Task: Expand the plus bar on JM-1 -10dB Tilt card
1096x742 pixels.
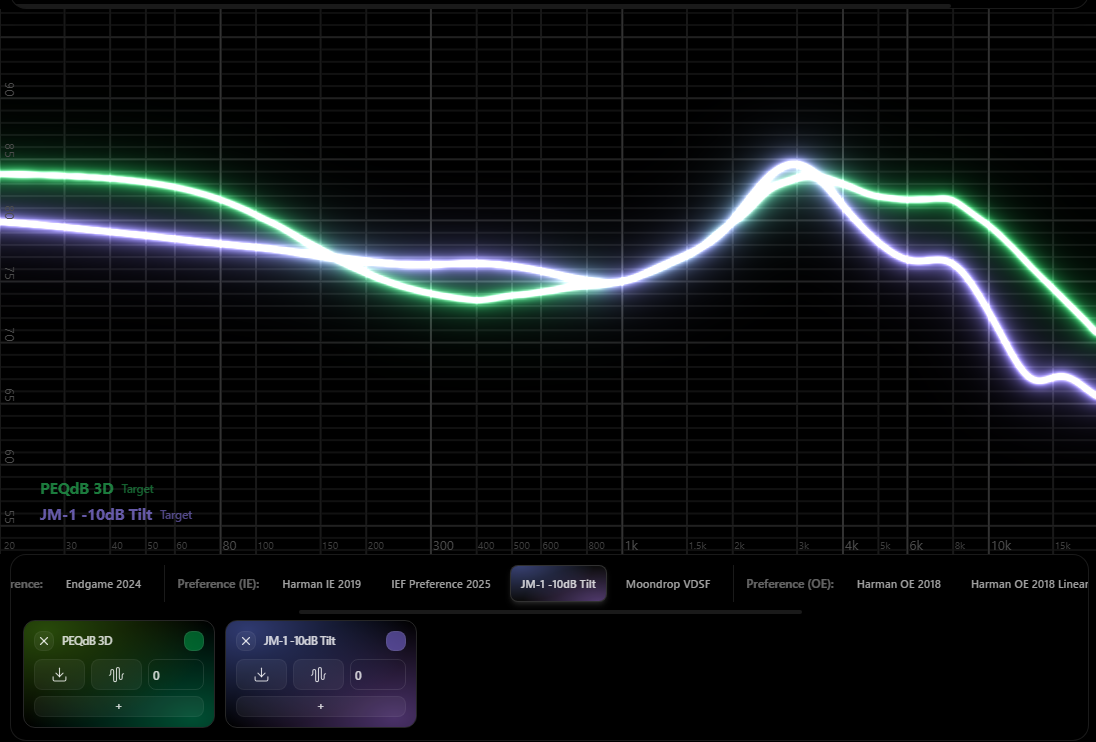Action: coord(321,706)
